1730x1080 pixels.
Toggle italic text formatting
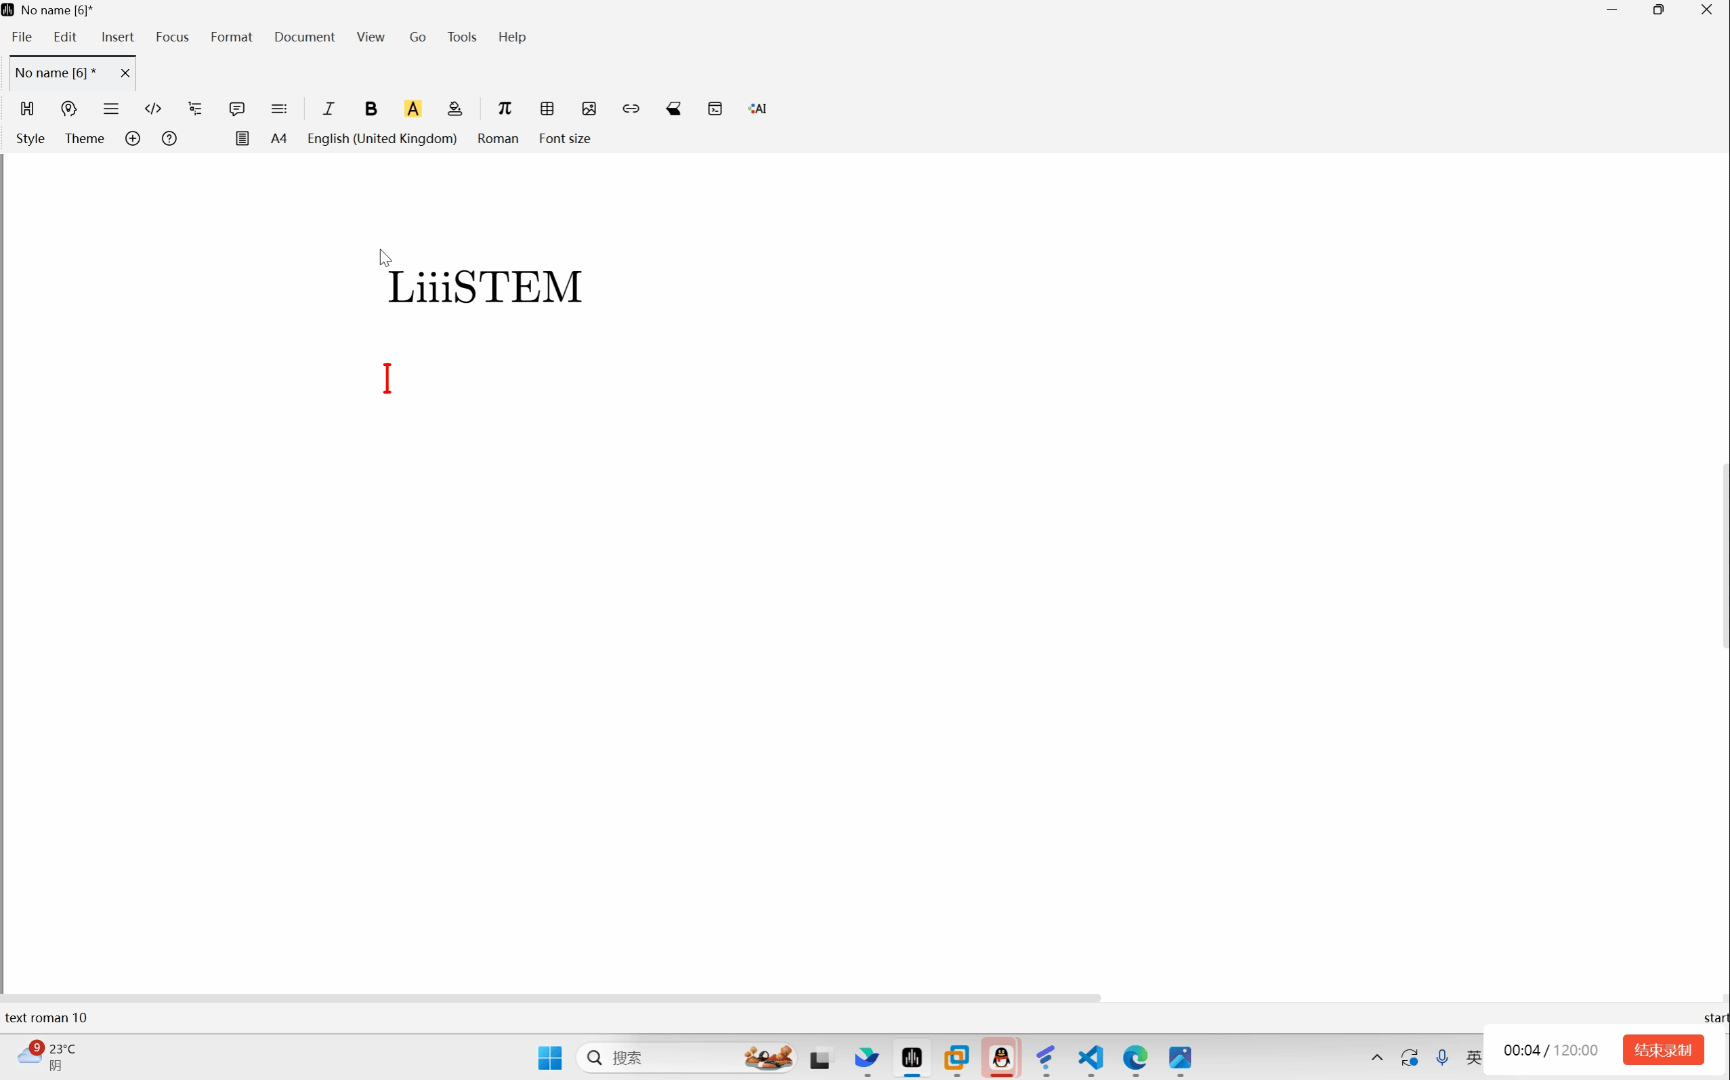click(x=328, y=108)
